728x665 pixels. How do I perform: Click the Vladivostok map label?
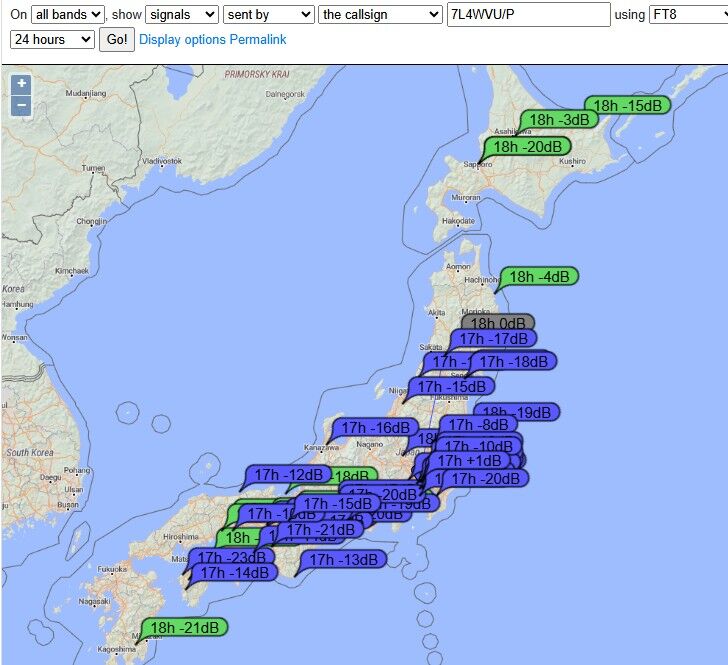(x=162, y=161)
